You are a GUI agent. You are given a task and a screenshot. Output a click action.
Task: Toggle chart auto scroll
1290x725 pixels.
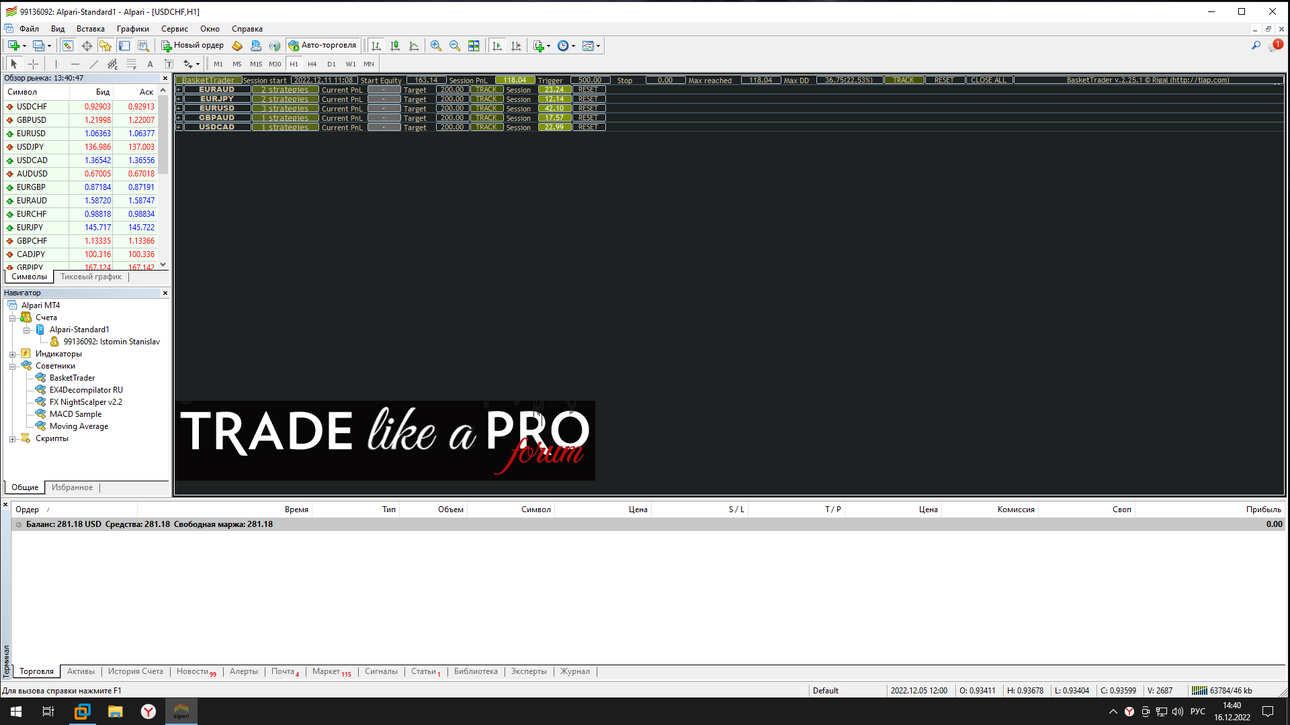pyautogui.click(x=498, y=45)
